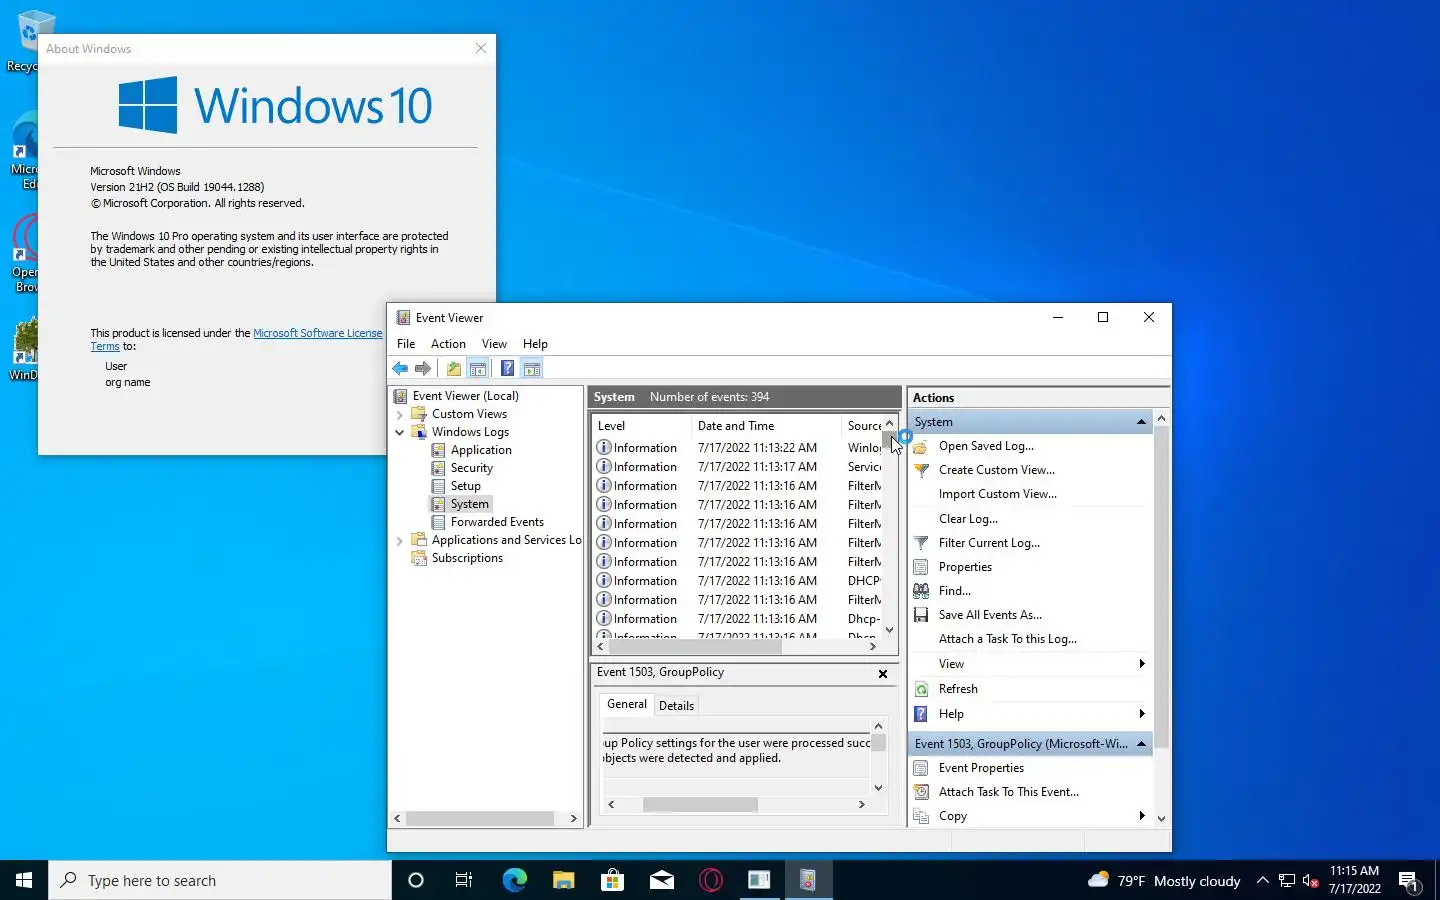
Task: Click the Open Saved Log folder icon
Action: [x=921, y=446]
